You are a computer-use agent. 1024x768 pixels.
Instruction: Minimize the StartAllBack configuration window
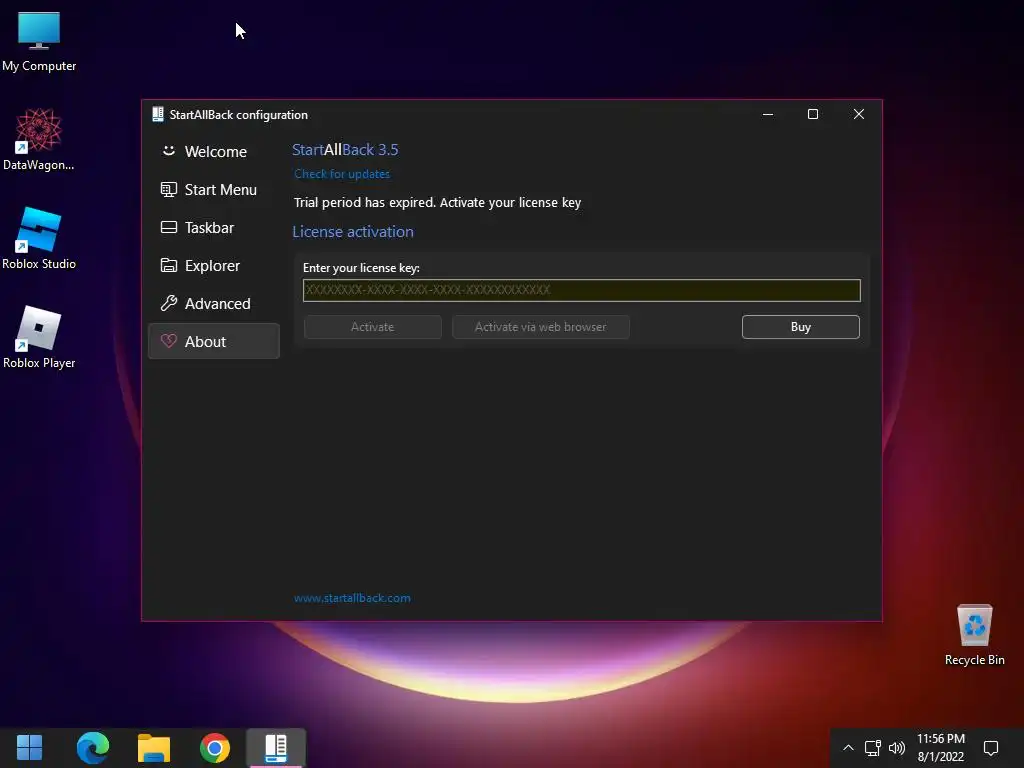[768, 114]
